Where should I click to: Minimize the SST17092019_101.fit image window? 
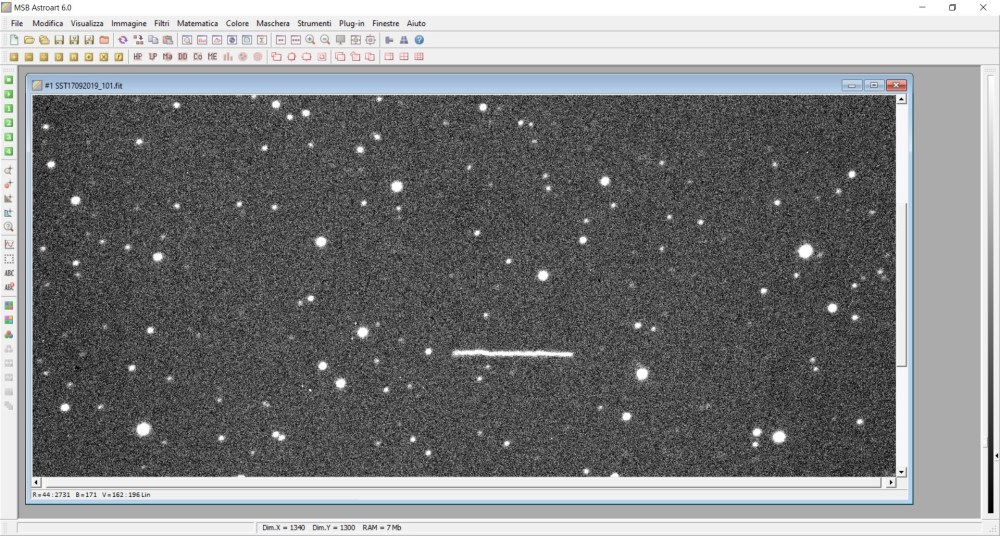click(x=851, y=85)
